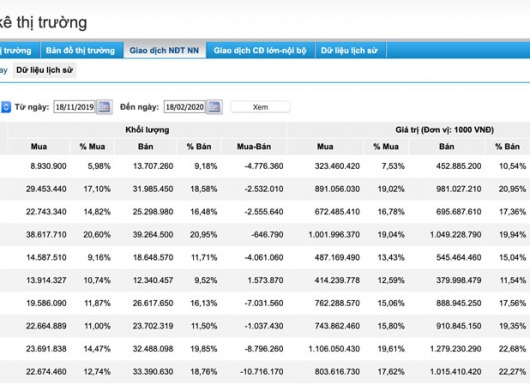
Task: Click the Đến ngày date field 18/02/2020
Action: click(185, 107)
